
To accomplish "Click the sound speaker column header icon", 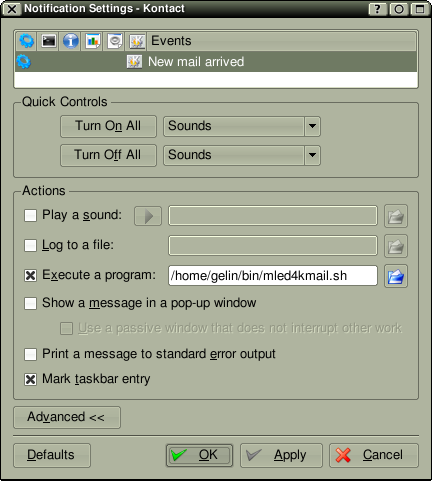I will click(115, 41).
